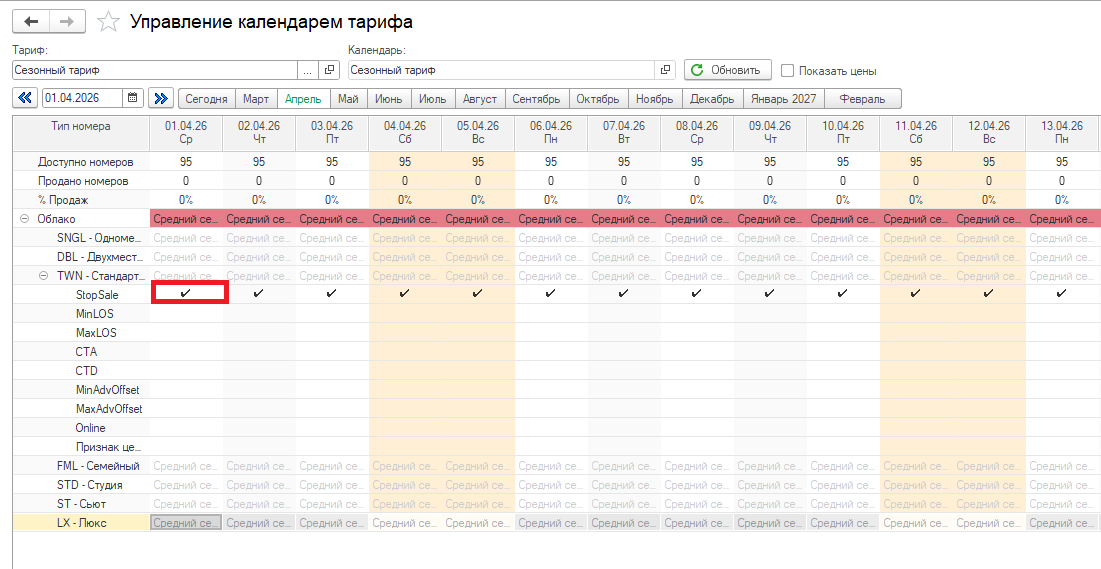1101x569 pixels.
Task: Select the Признак це… row label
Action: pos(109,447)
